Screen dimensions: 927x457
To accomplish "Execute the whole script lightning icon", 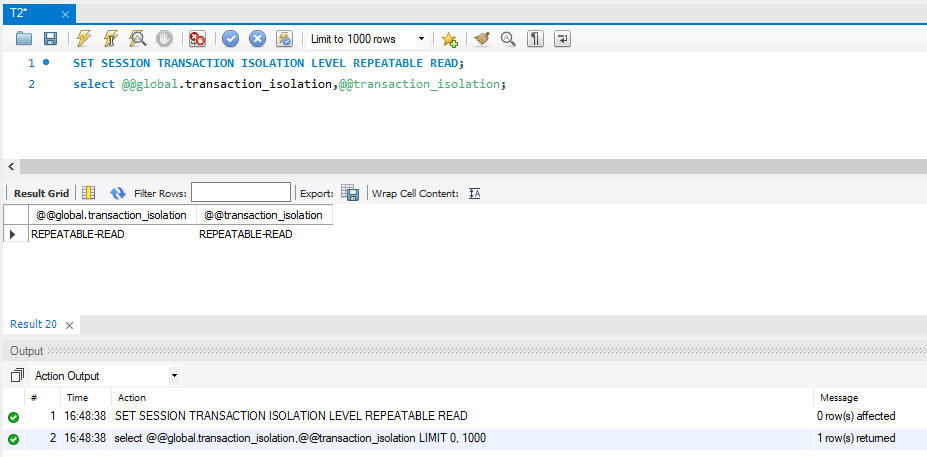I will 84,39.
